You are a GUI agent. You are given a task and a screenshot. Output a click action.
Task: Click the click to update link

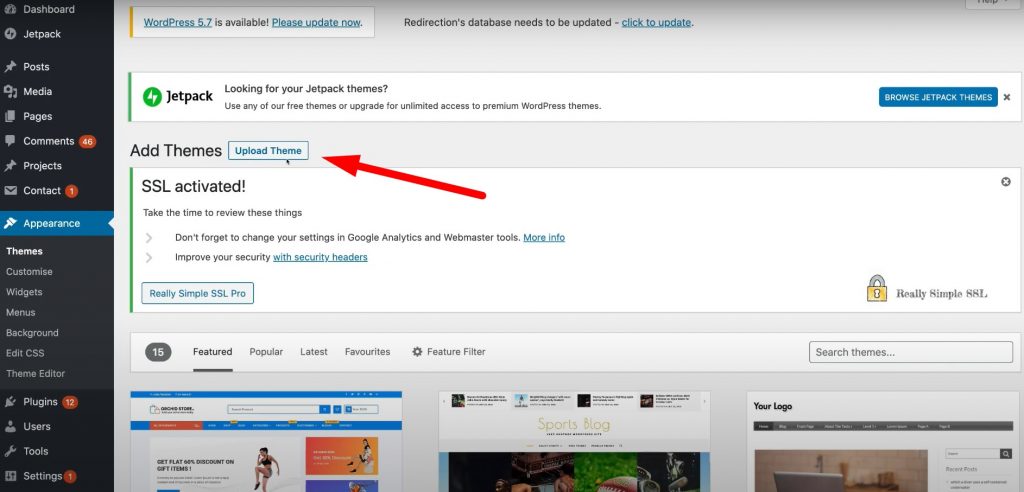(656, 22)
